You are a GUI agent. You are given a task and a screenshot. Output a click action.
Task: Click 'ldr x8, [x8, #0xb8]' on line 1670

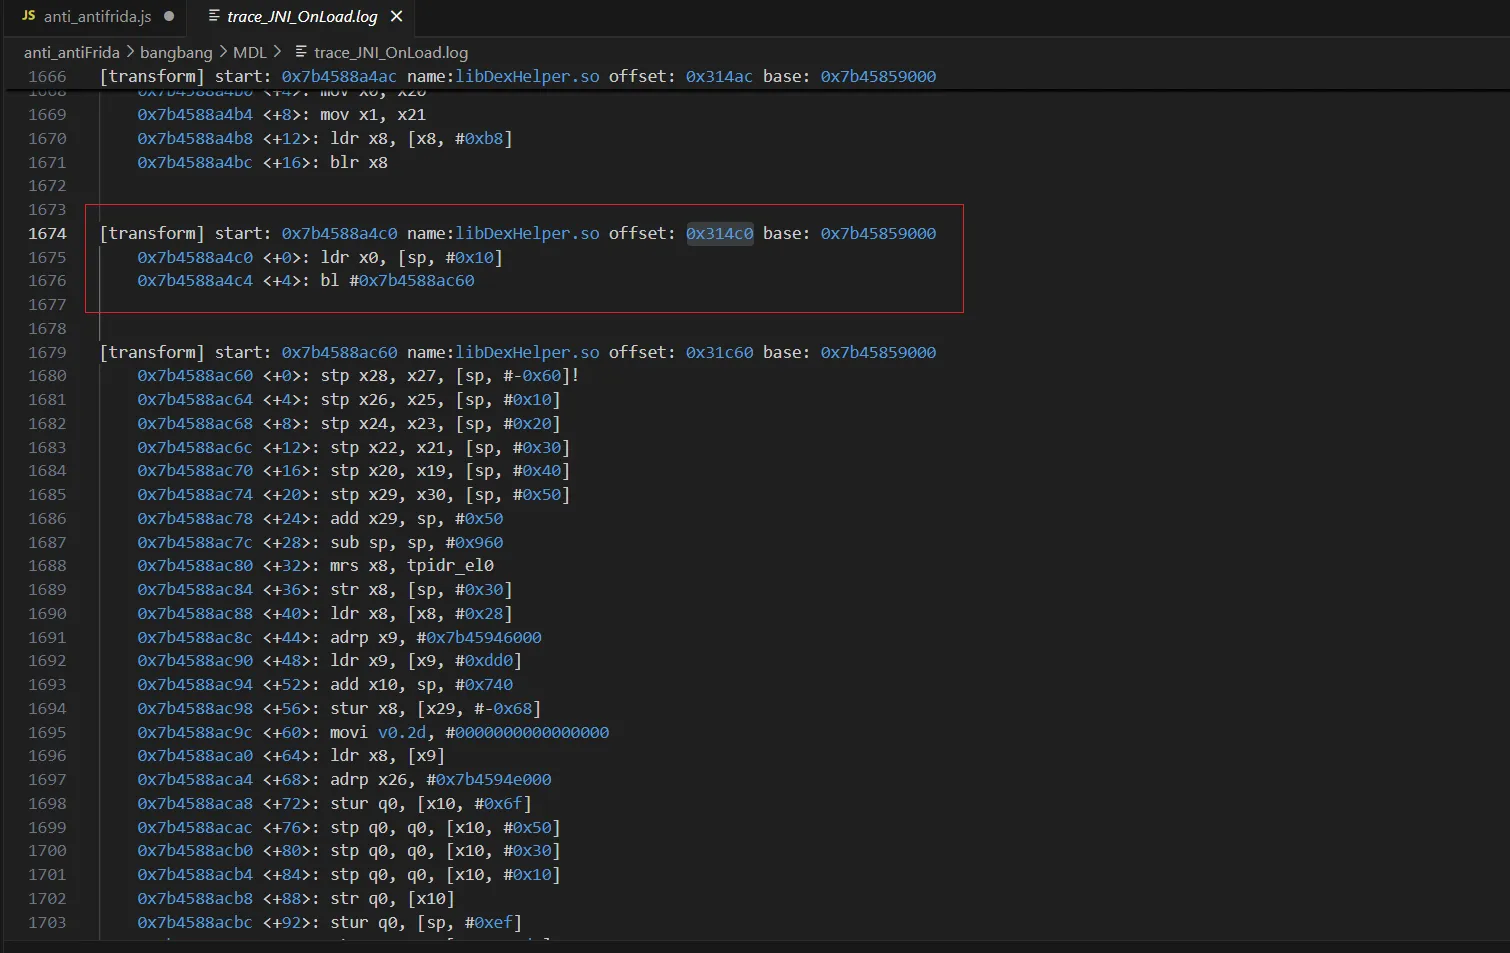click(x=421, y=139)
